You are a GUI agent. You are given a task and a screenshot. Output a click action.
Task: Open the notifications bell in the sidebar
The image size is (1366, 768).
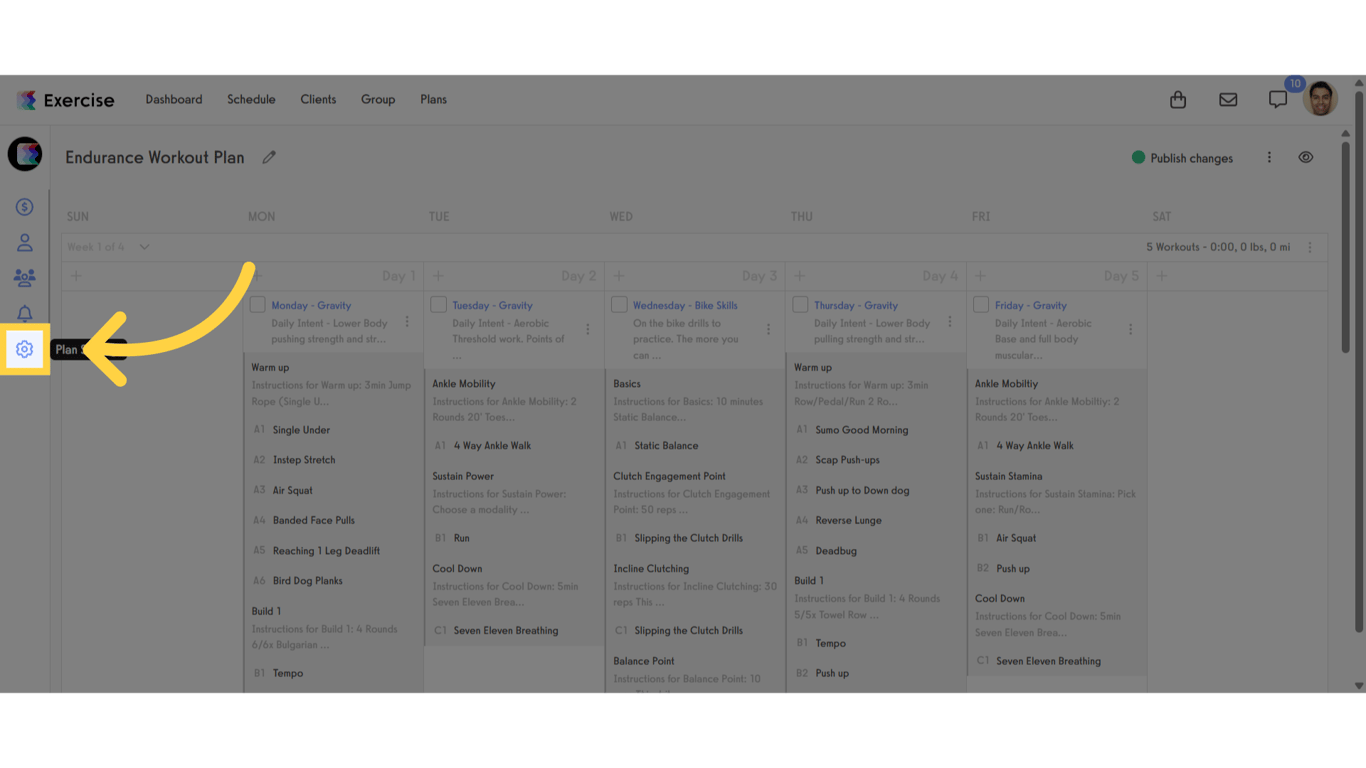click(24, 313)
